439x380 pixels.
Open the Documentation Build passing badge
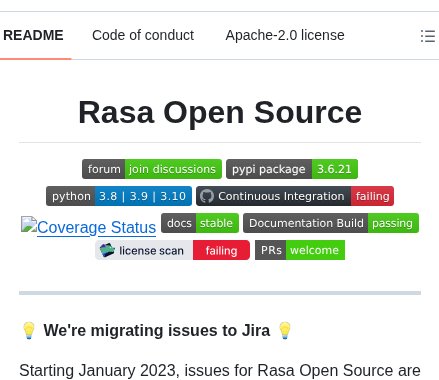[x=331, y=223]
